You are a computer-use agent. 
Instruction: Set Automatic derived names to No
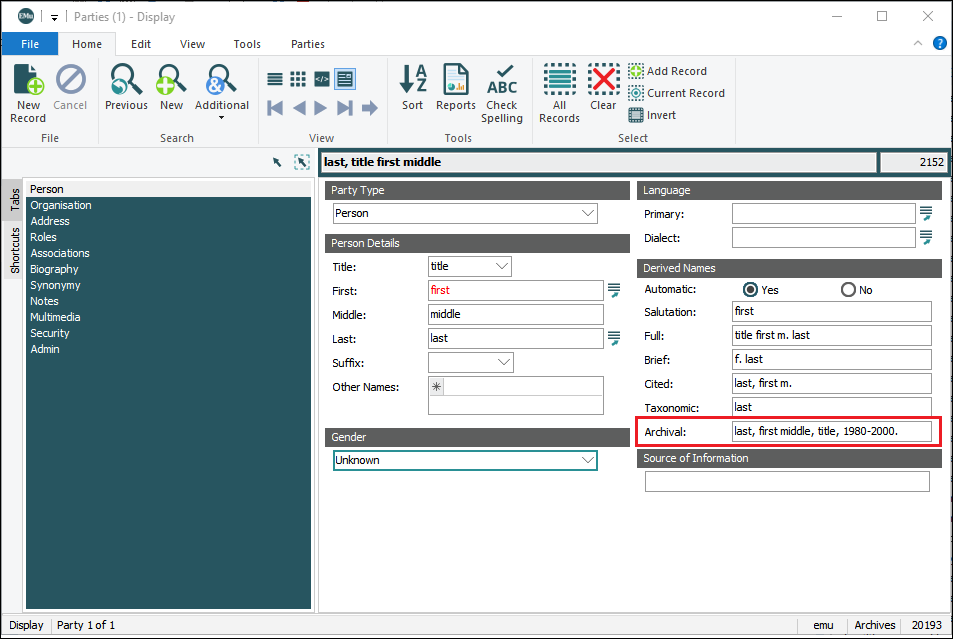(848, 290)
